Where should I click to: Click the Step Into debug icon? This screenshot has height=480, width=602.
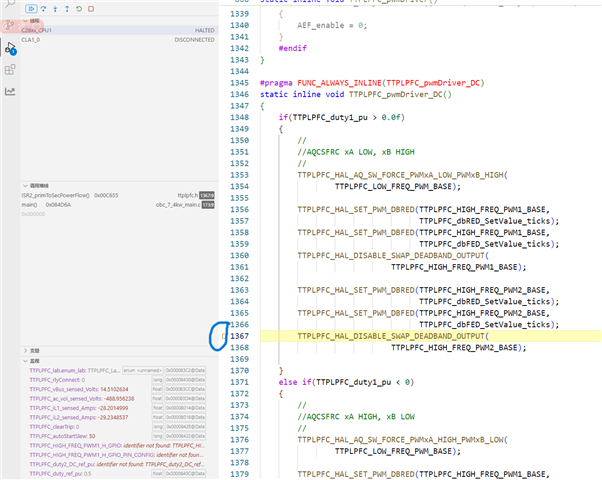[x=55, y=8]
